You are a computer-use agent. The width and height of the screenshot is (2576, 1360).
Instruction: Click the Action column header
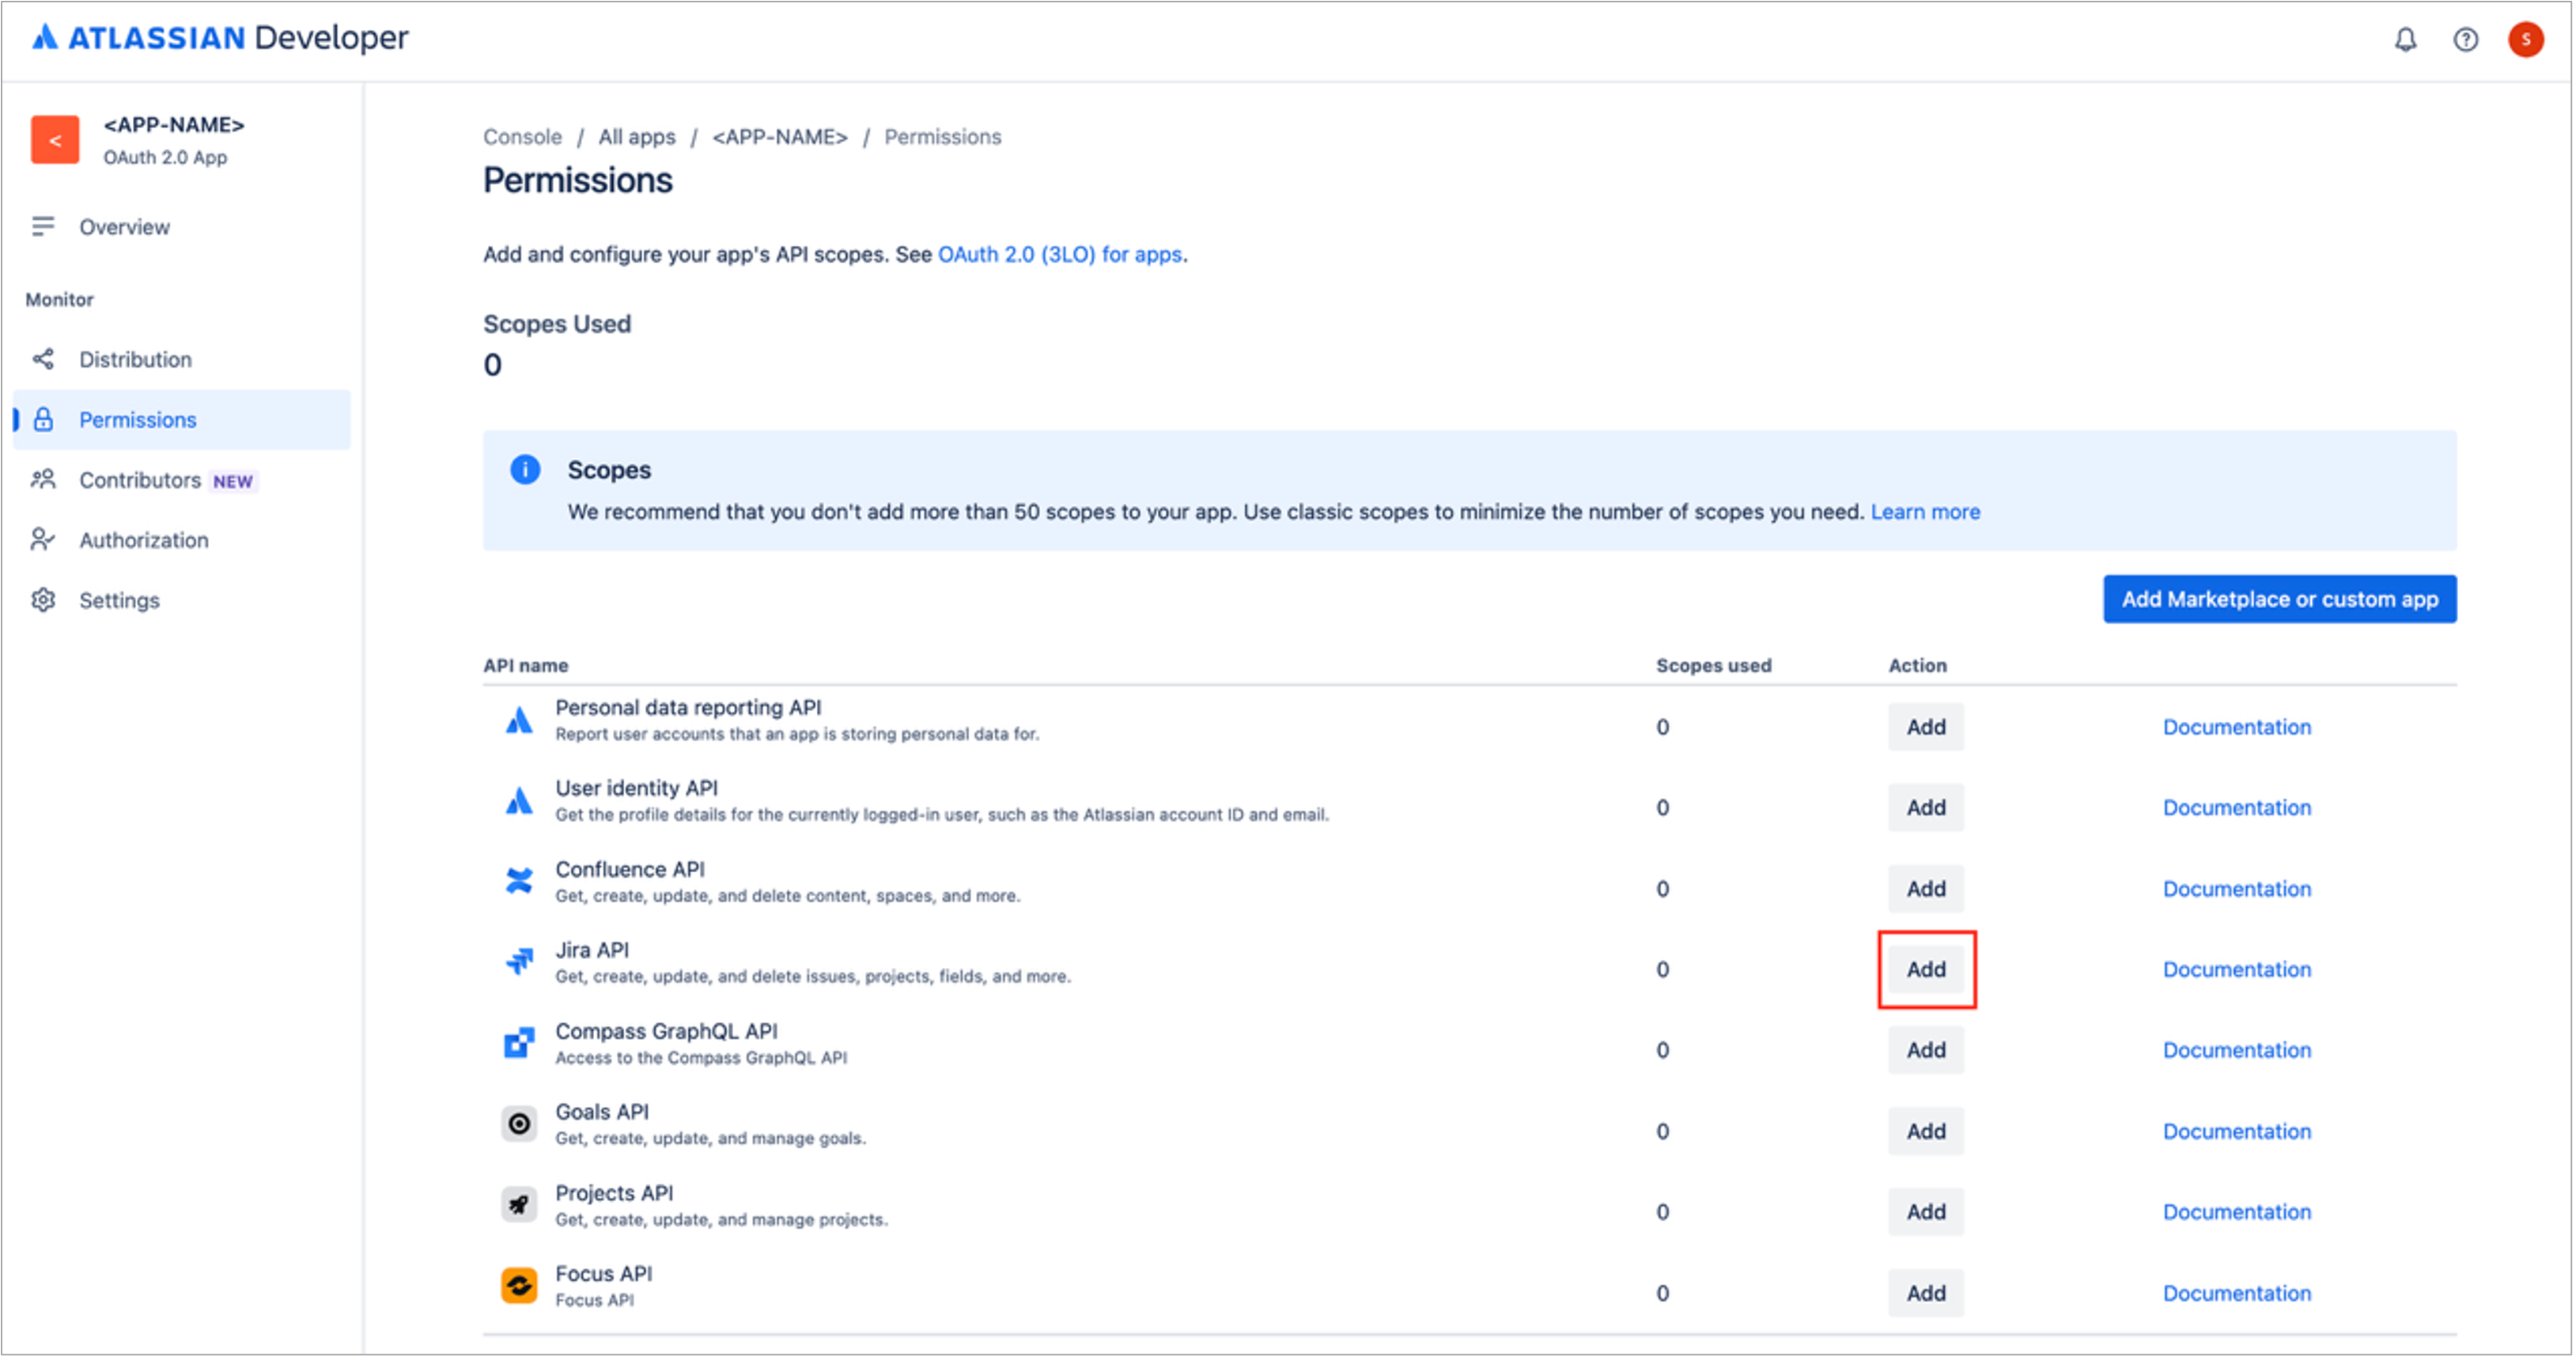pos(1917,665)
